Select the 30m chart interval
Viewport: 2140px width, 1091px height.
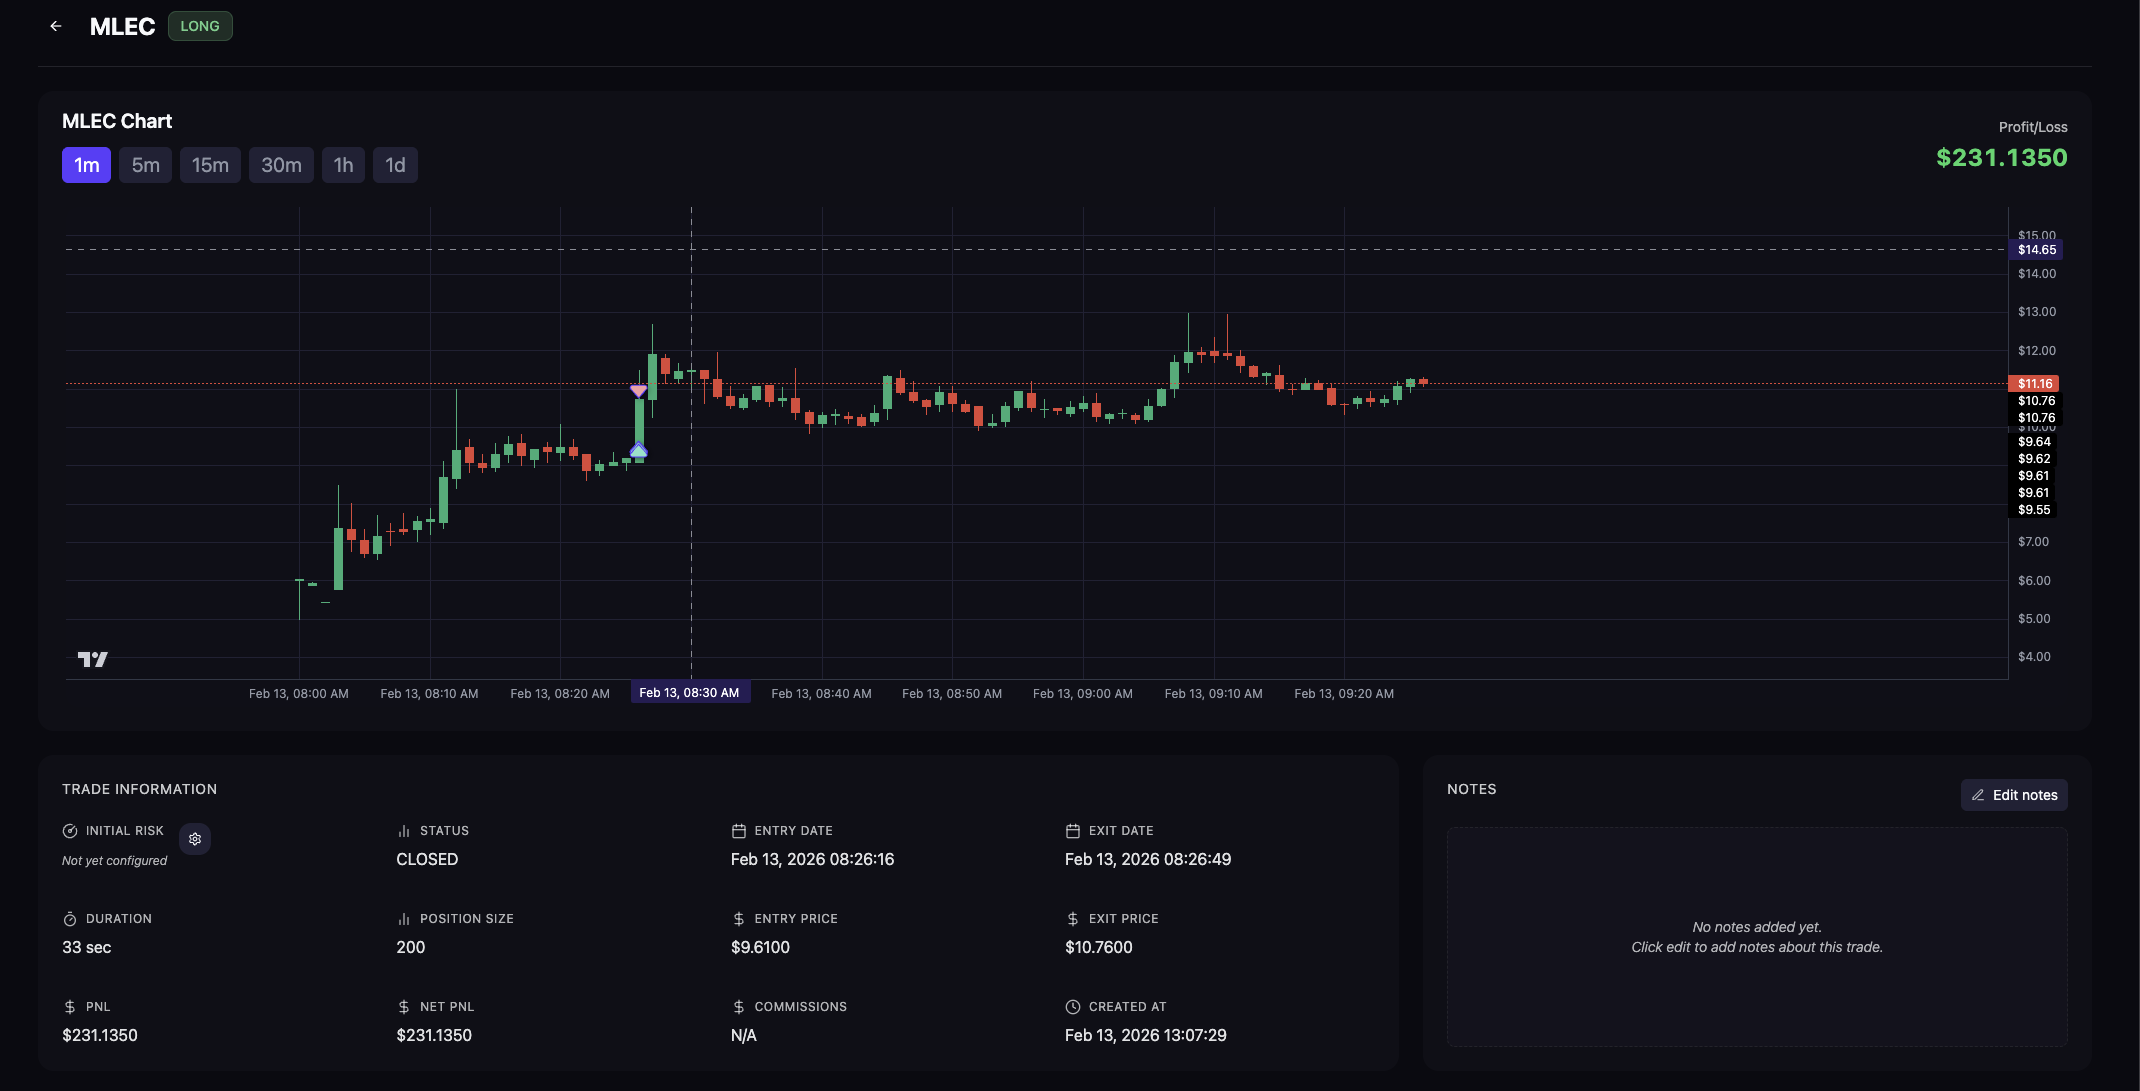pyautogui.click(x=281, y=165)
